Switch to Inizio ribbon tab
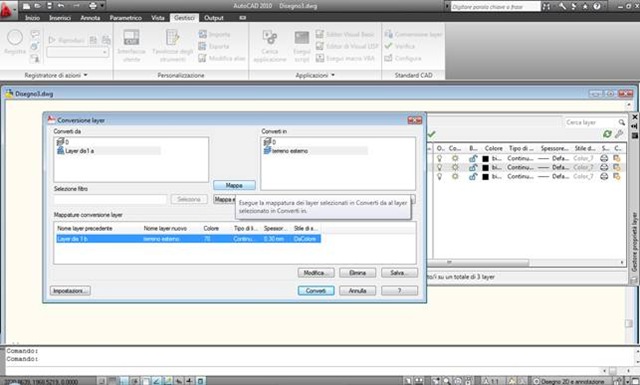640x385 pixels. (32, 18)
